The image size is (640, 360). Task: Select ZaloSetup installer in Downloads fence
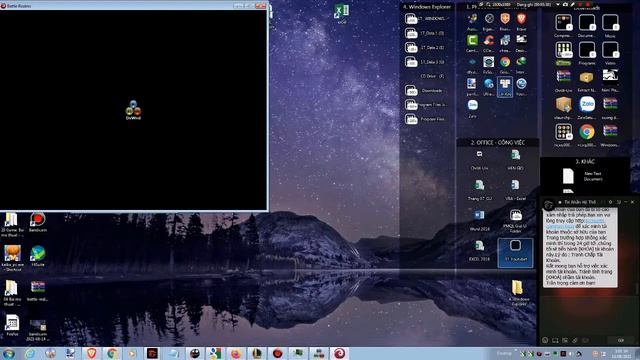tap(587, 108)
